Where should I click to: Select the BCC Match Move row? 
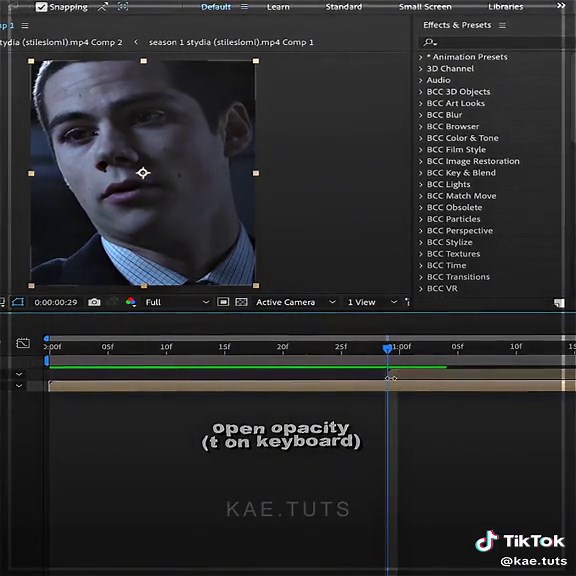point(457,196)
